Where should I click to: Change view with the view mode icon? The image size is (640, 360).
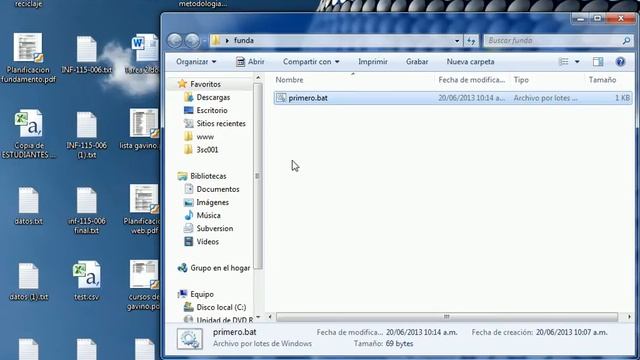pyautogui.click(x=564, y=62)
